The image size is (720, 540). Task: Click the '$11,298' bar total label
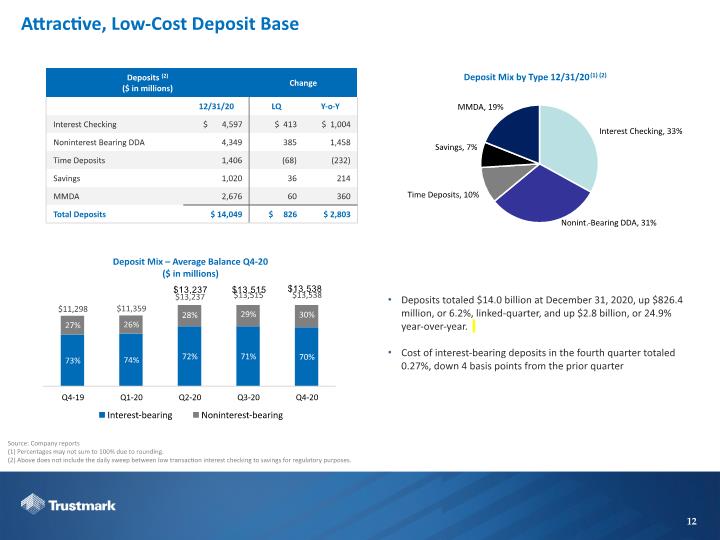tap(73, 309)
